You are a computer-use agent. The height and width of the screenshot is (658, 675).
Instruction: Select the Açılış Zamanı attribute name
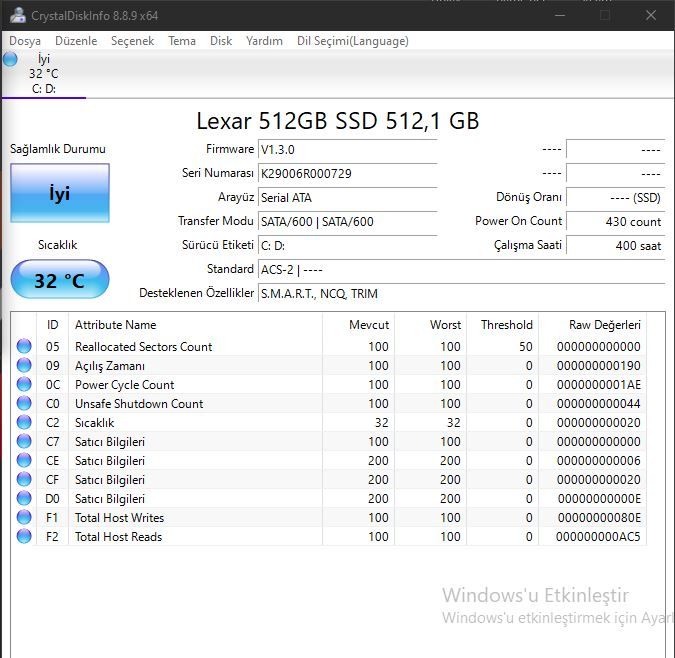click(x=110, y=366)
